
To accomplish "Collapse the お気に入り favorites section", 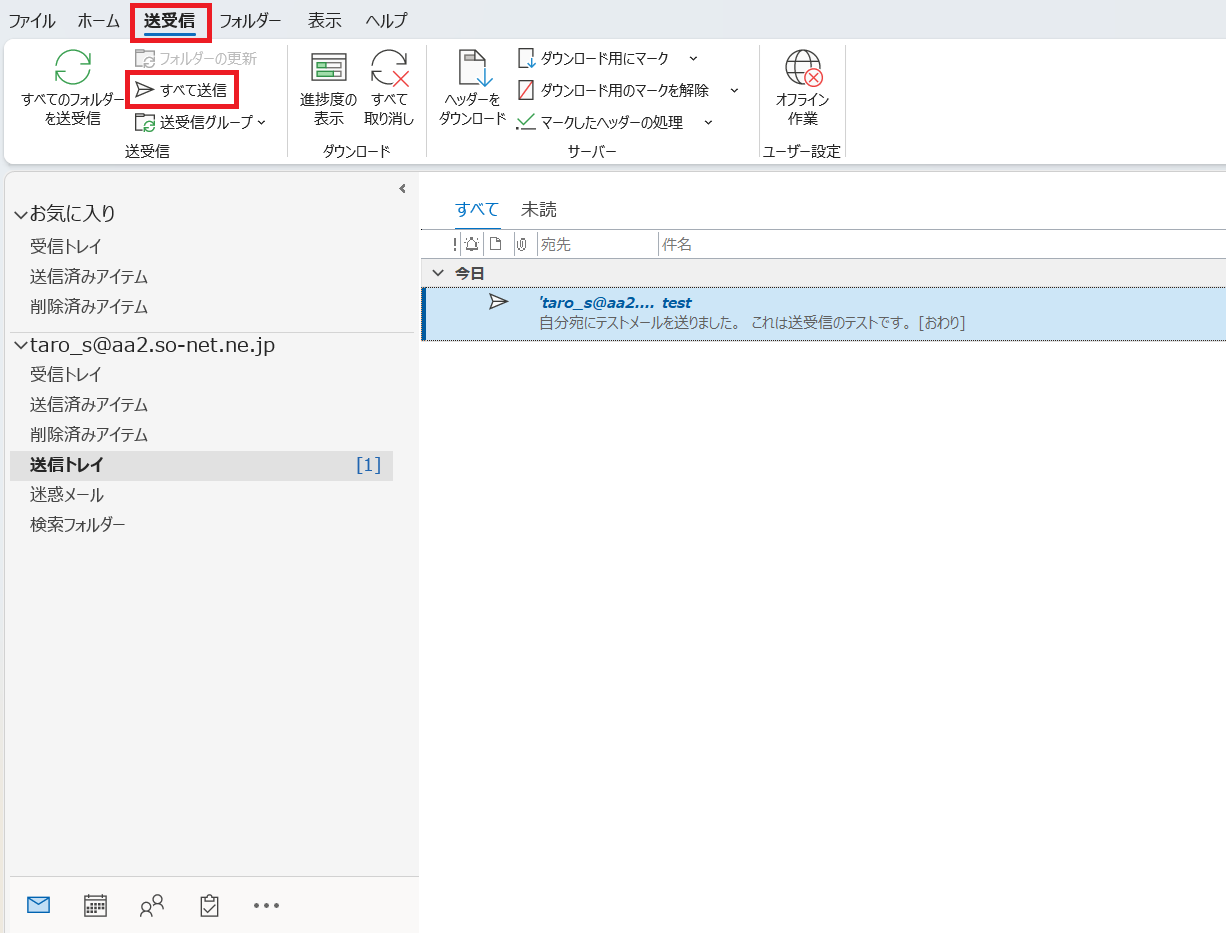I will pos(20,214).
